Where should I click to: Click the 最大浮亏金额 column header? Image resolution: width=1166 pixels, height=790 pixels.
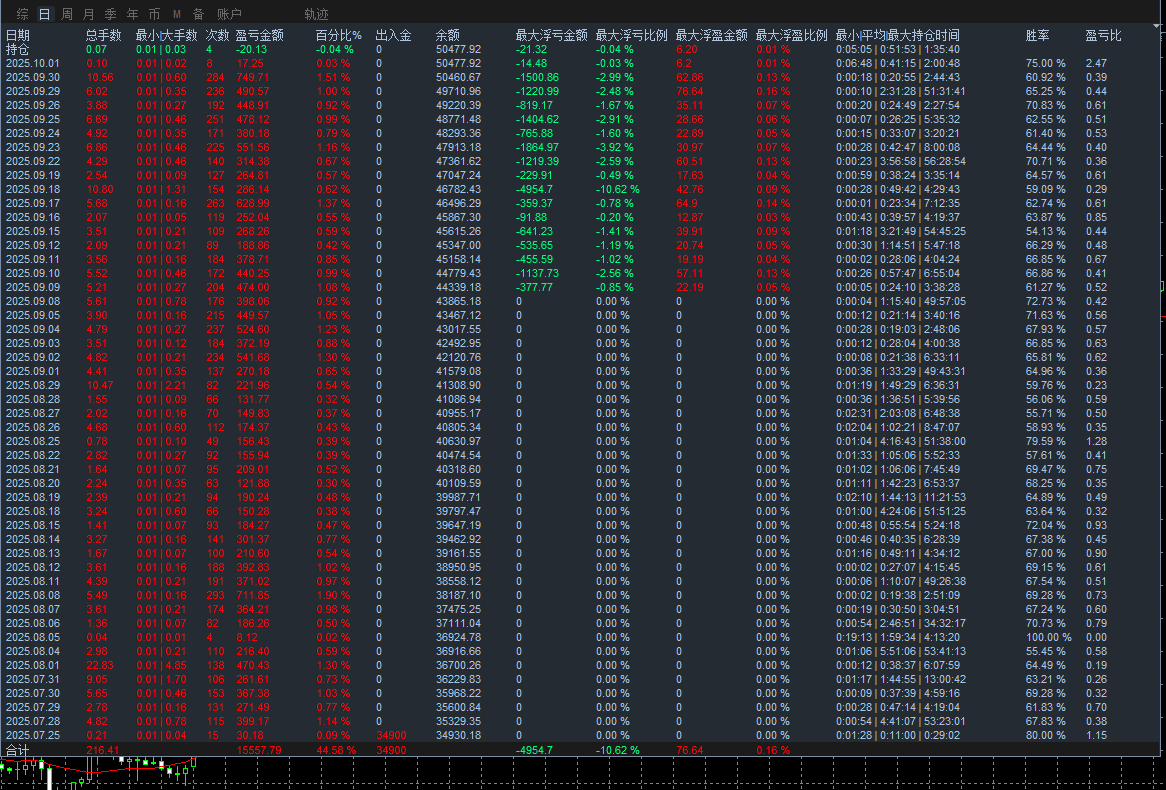click(551, 35)
